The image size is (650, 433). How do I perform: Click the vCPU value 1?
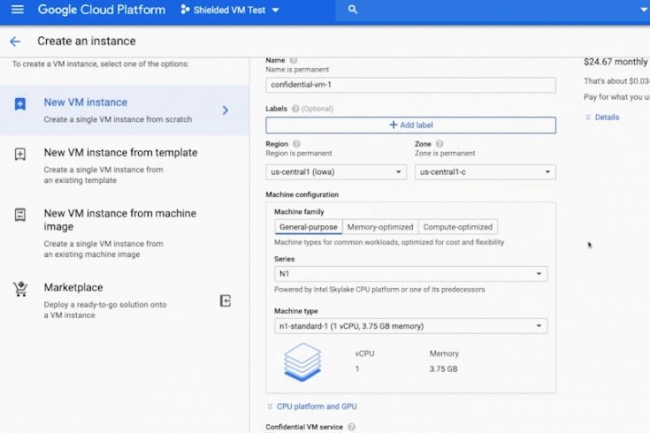tap(357, 369)
